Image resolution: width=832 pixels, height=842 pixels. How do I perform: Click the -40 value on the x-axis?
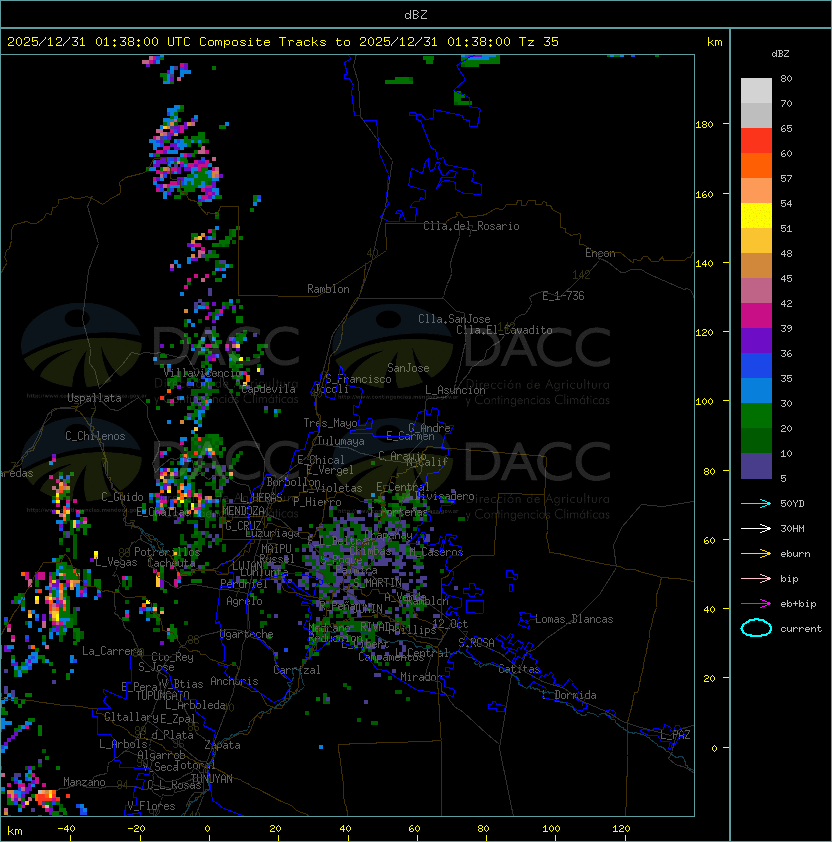(66, 829)
